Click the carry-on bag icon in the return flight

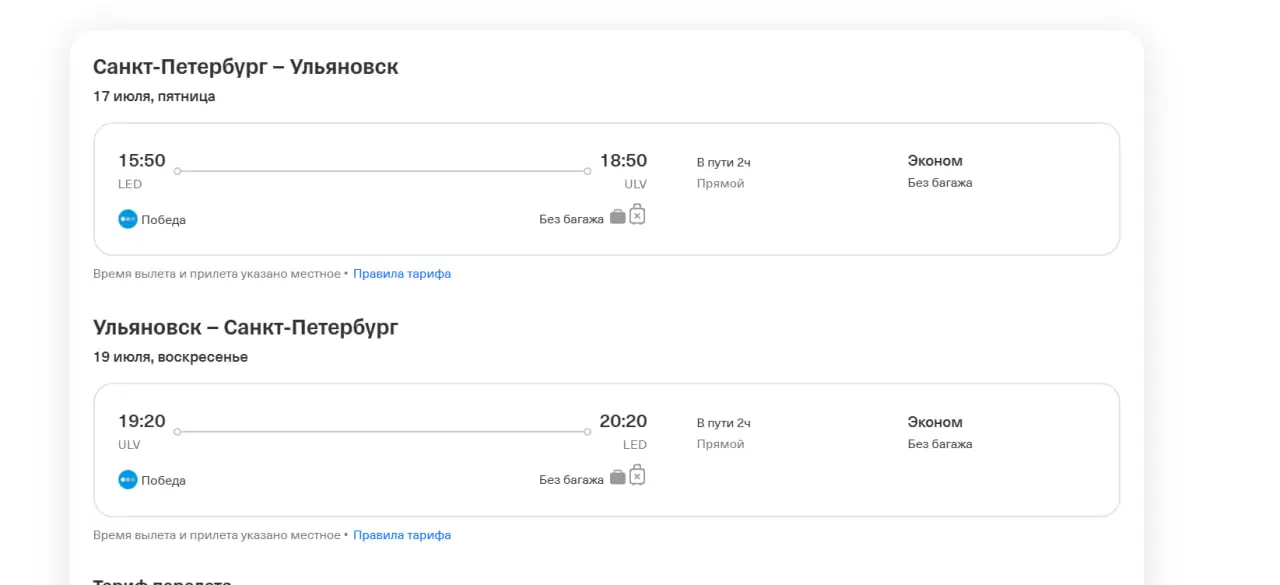pos(618,477)
